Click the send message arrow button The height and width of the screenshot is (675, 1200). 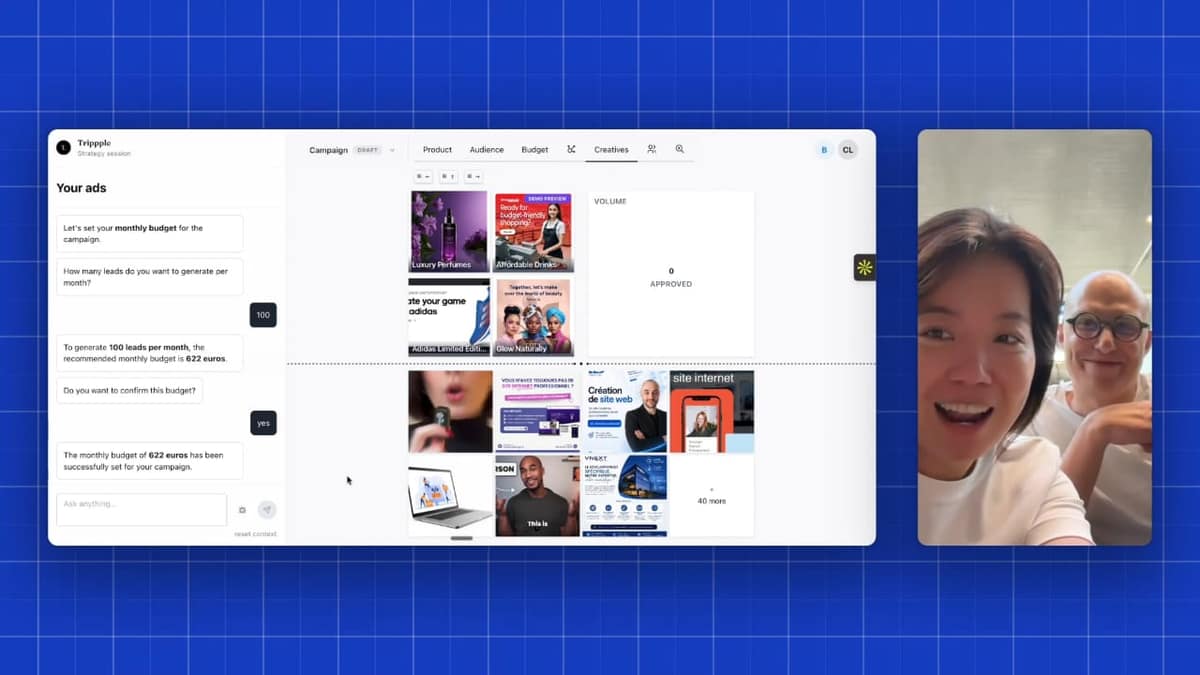(266, 509)
